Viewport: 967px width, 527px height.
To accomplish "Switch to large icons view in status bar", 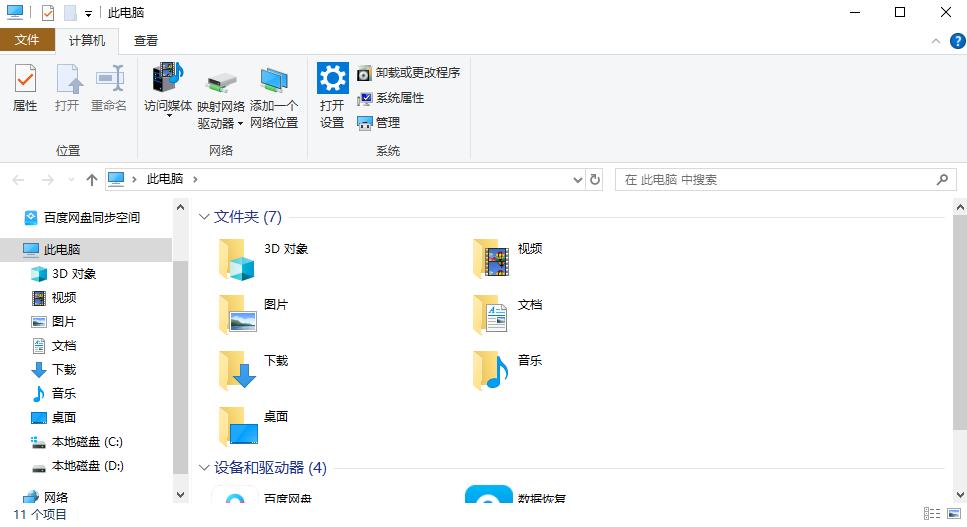I will click(x=954, y=513).
